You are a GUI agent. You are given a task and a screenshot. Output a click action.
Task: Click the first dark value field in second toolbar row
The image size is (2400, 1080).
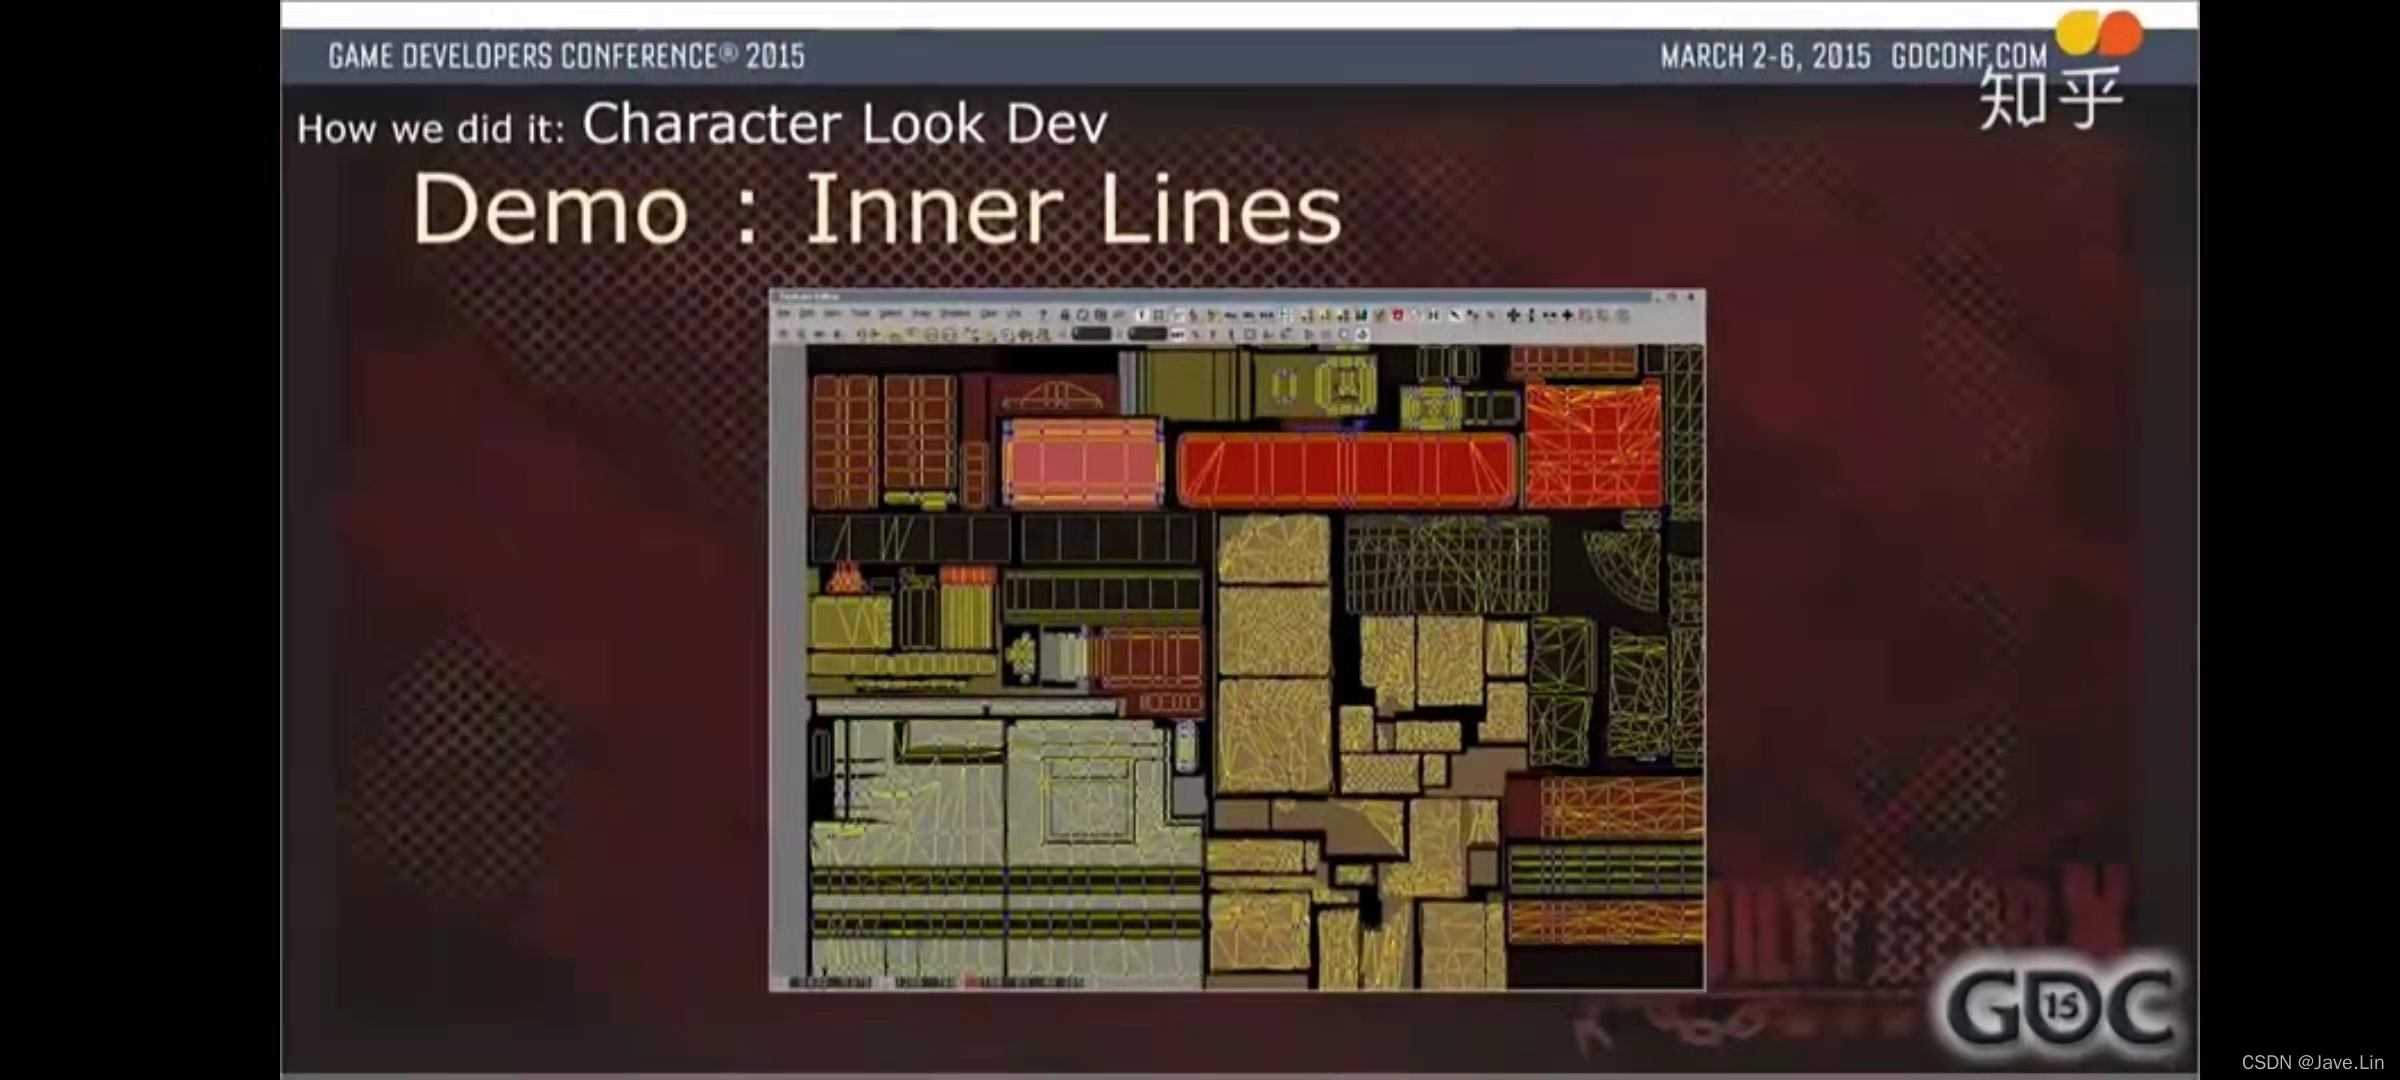click(1091, 334)
